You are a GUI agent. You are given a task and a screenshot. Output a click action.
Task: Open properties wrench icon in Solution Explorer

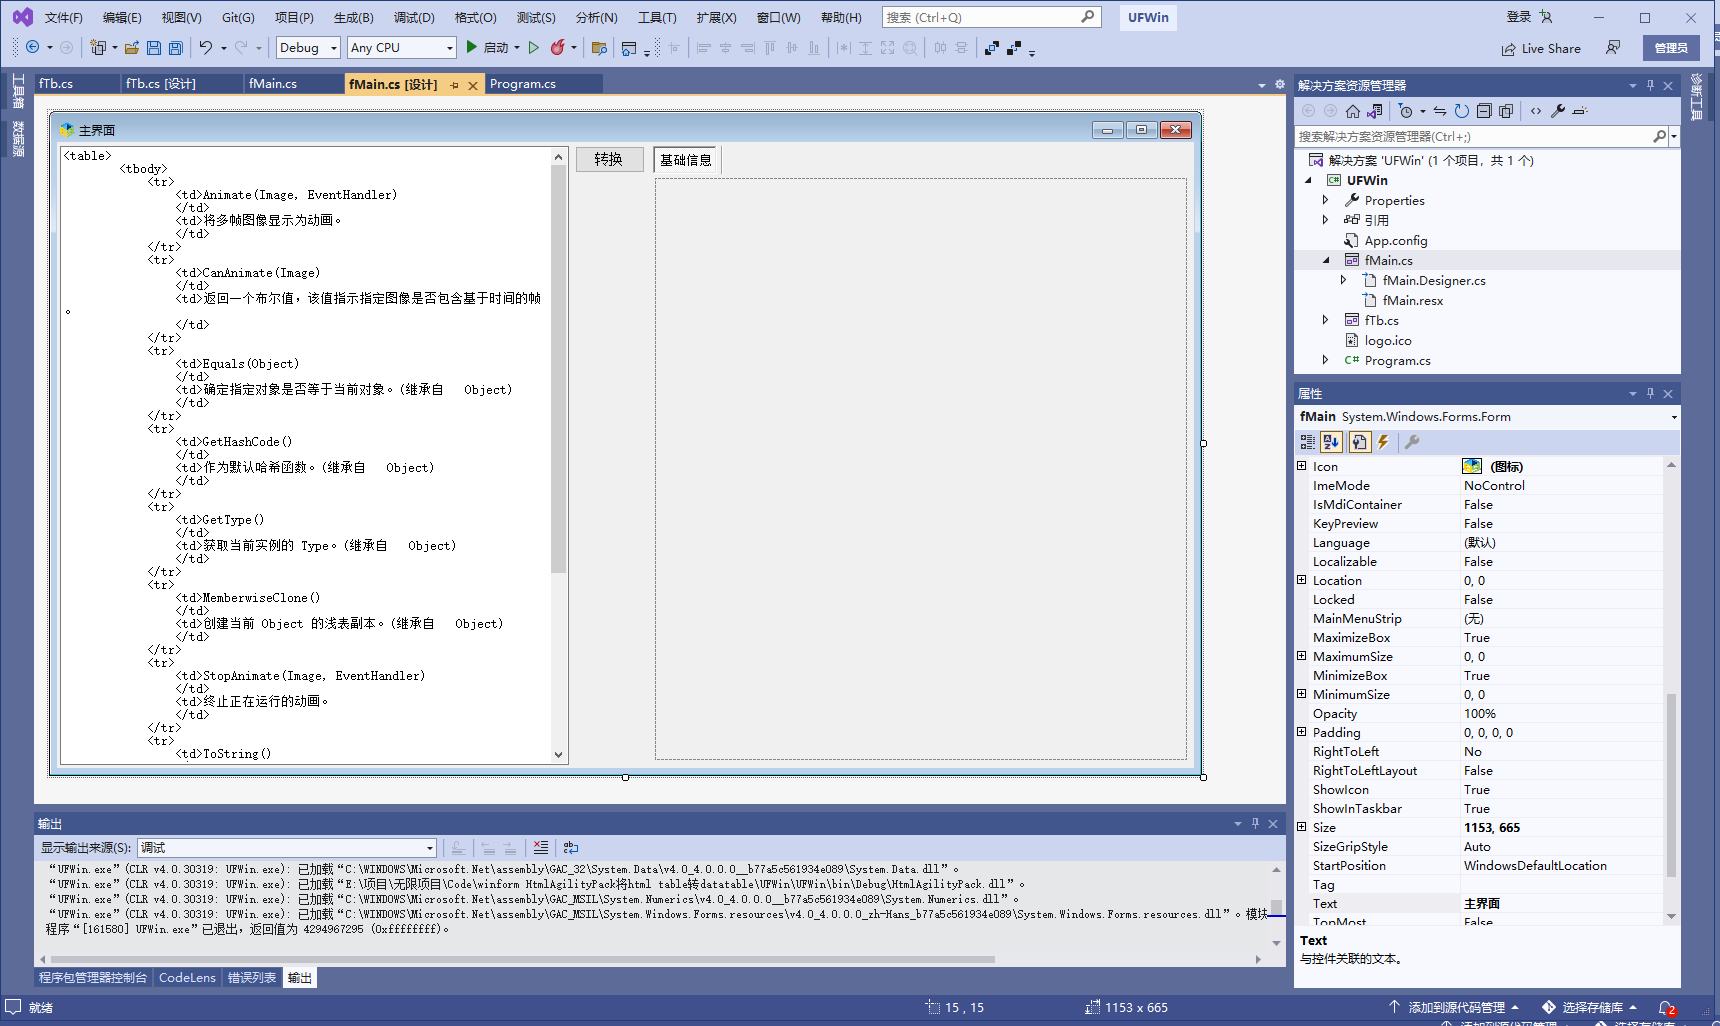[1558, 111]
